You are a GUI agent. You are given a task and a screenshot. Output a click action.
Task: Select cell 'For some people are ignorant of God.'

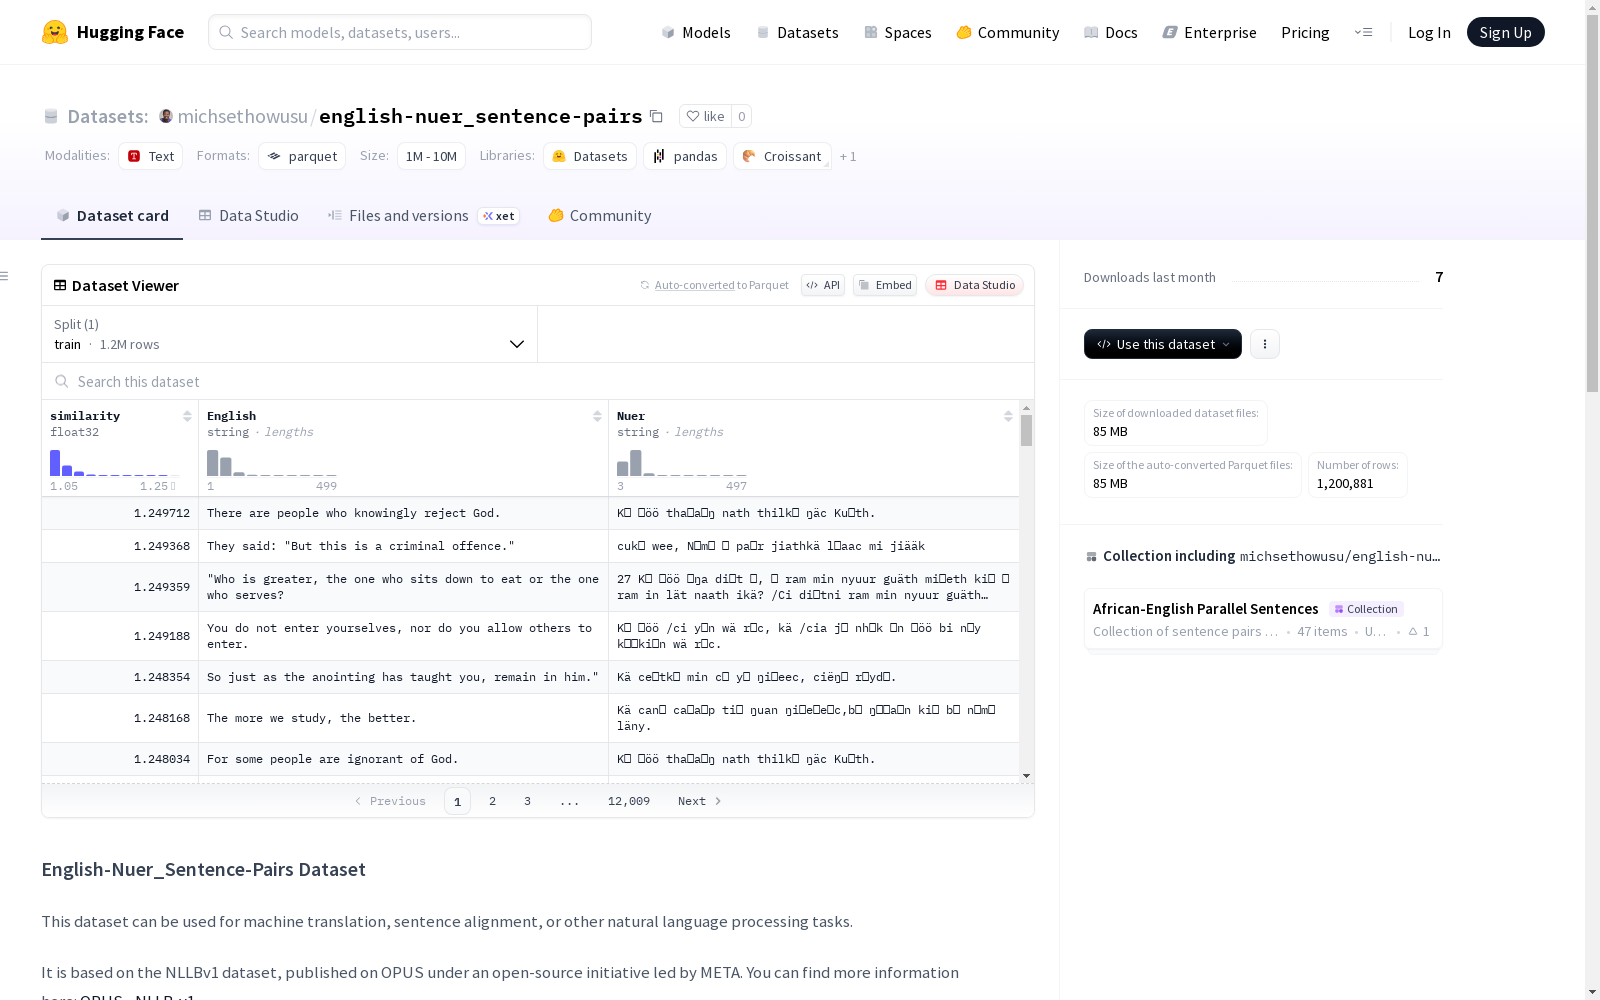click(x=403, y=759)
